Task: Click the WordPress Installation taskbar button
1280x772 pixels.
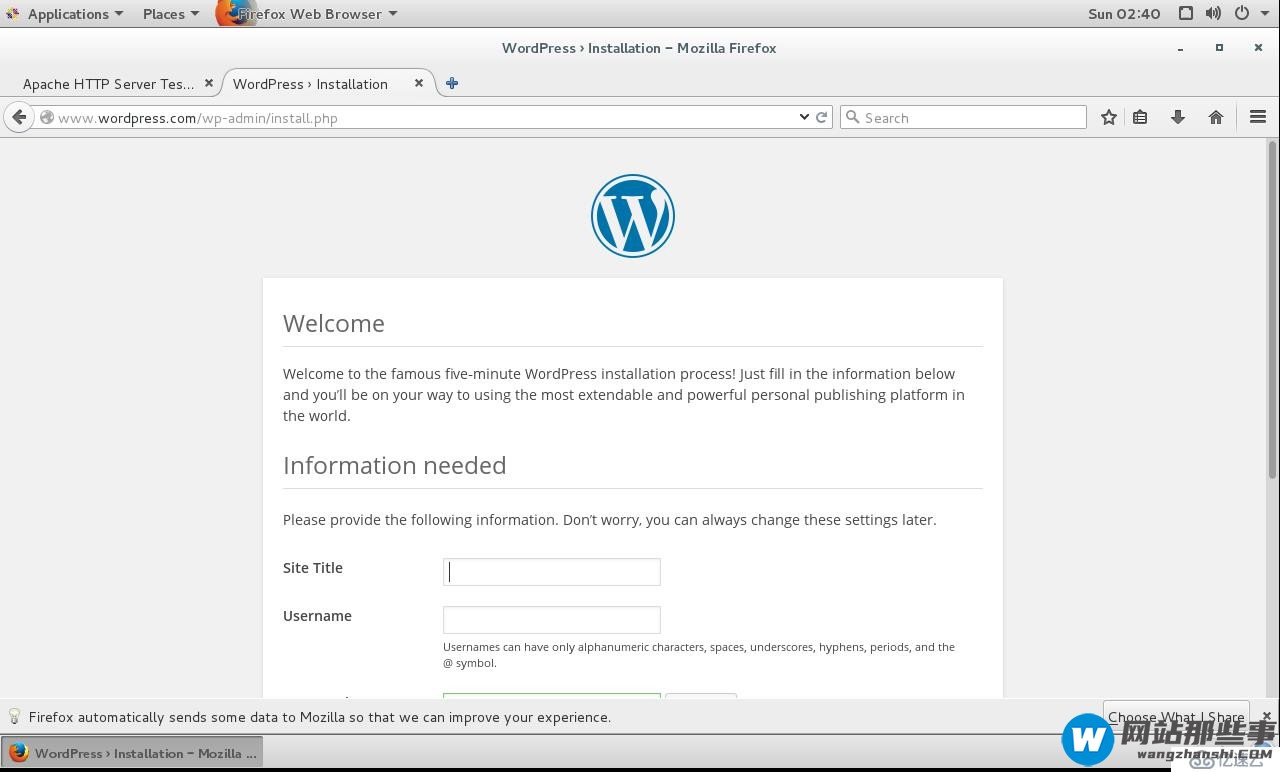Action: point(133,754)
